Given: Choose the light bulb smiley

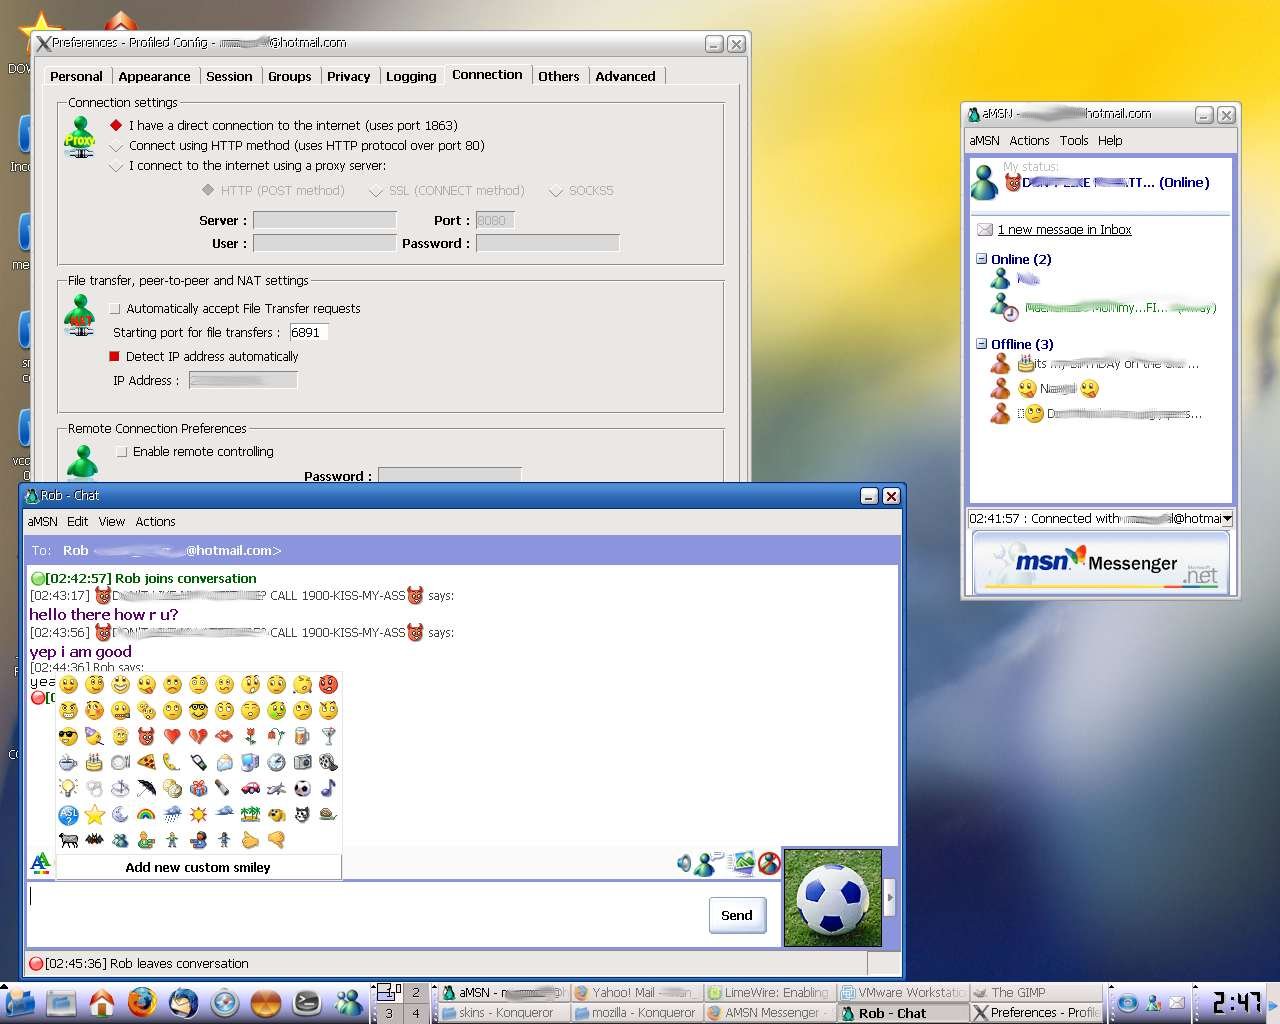Looking at the screenshot, I should point(68,789).
